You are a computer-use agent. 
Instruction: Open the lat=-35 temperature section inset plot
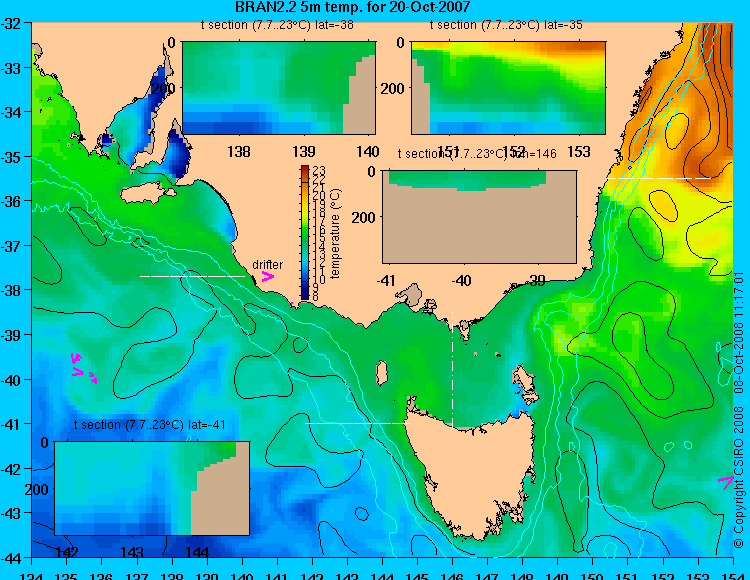click(x=508, y=88)
